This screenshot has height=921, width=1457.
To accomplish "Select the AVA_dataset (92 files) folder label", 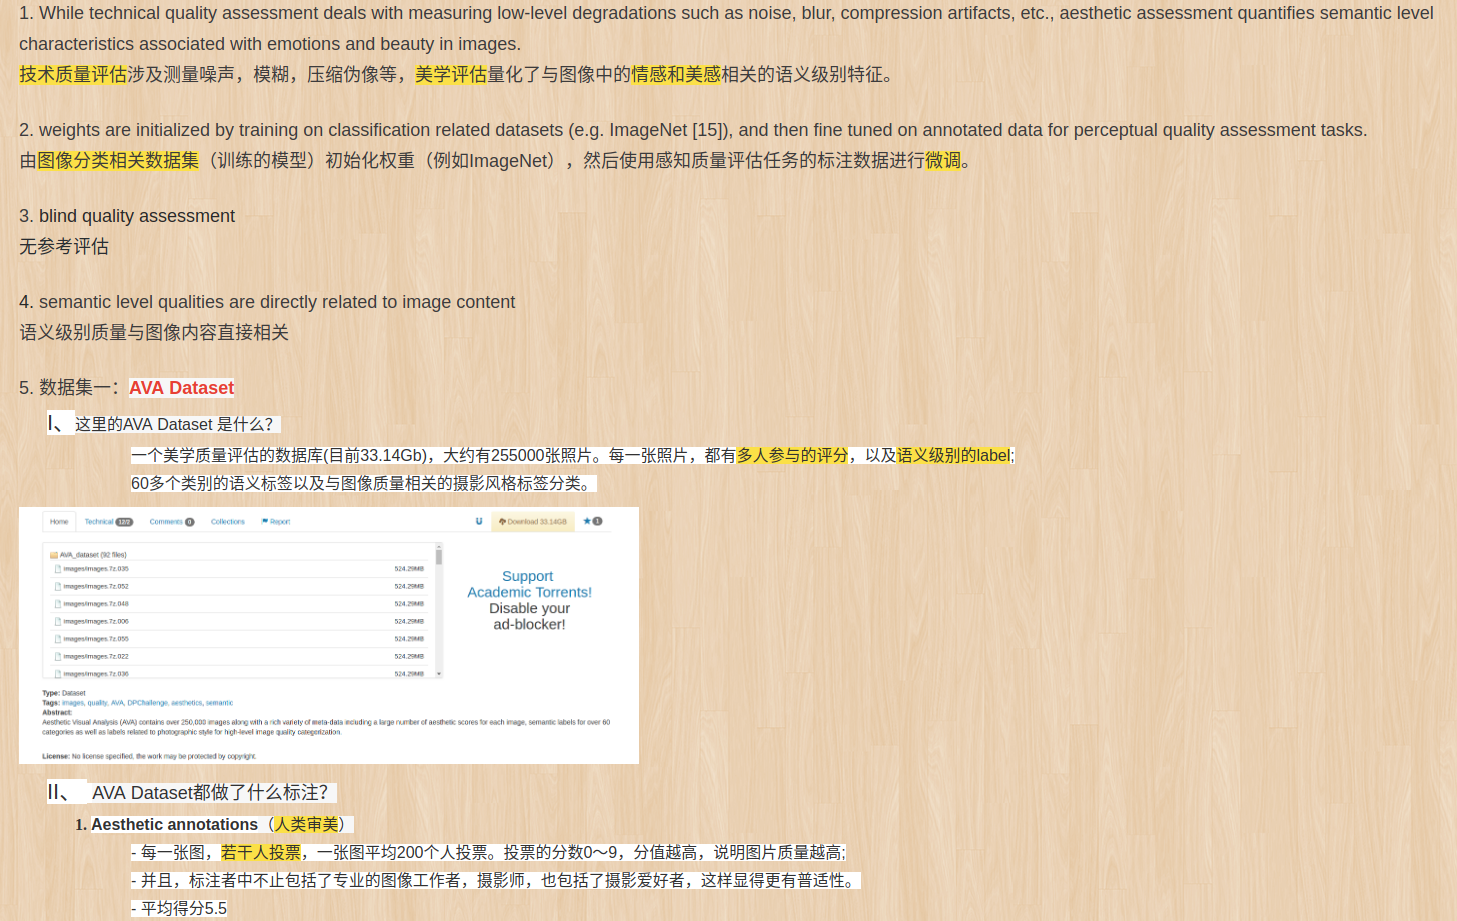I will (93, 555).
